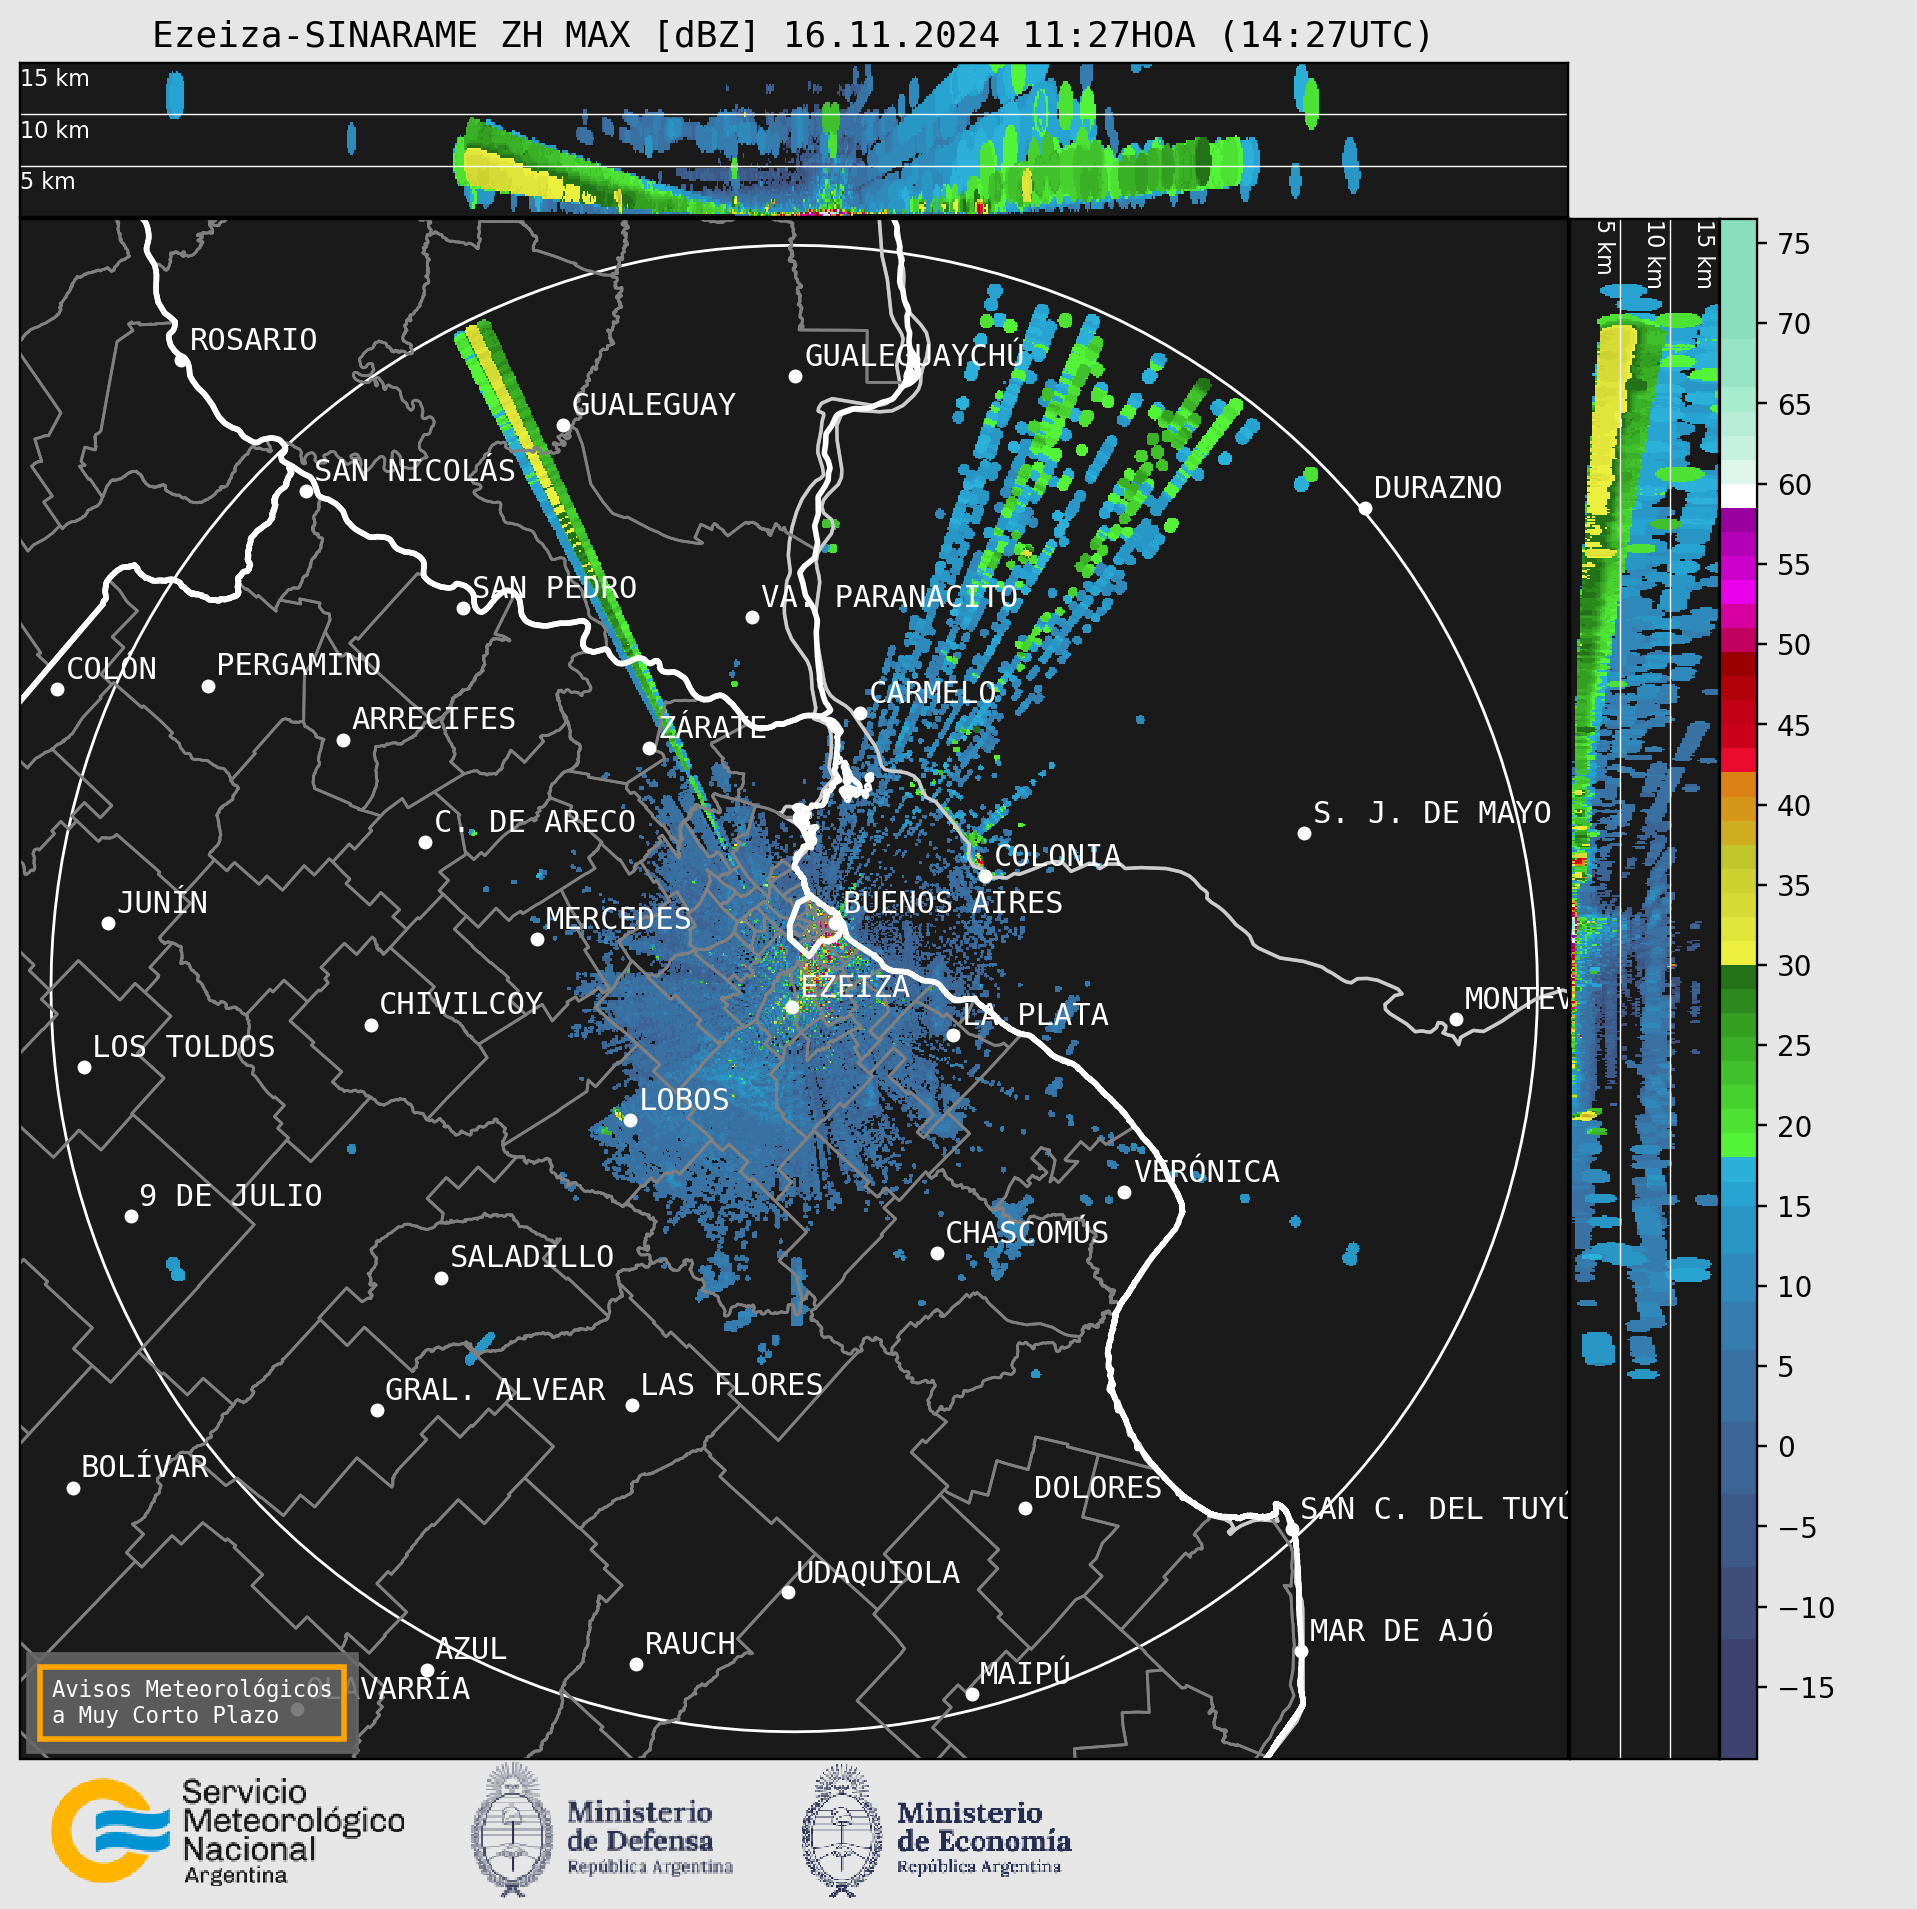The width and height of the screenshot is (1917, 1909).
Task: Click the LA PLATA label
Action: click(1035, 1015)
